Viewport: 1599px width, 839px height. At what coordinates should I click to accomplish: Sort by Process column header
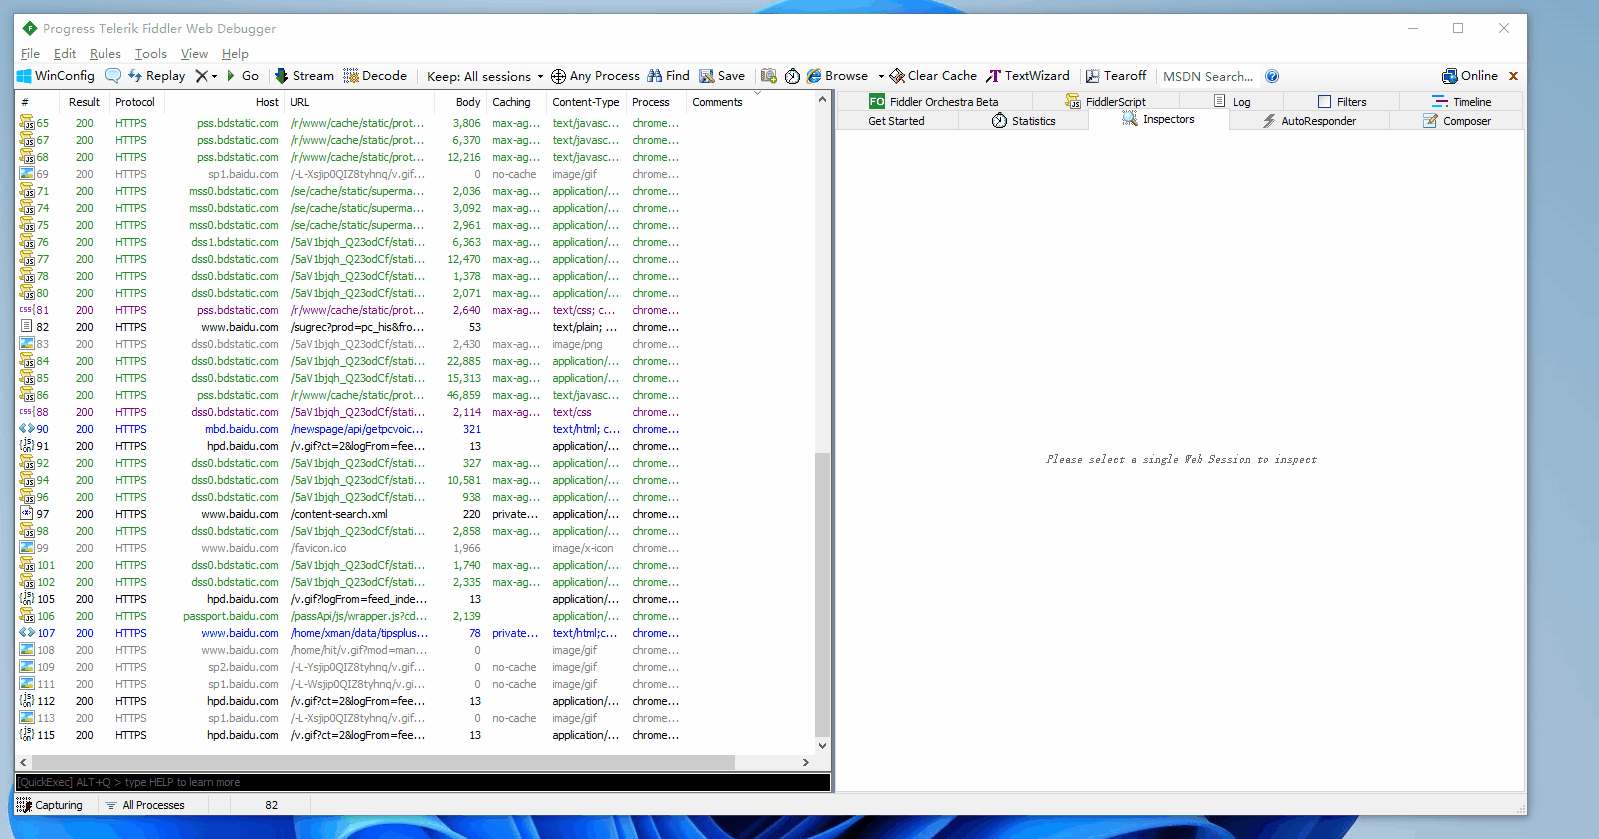[655, 102]
